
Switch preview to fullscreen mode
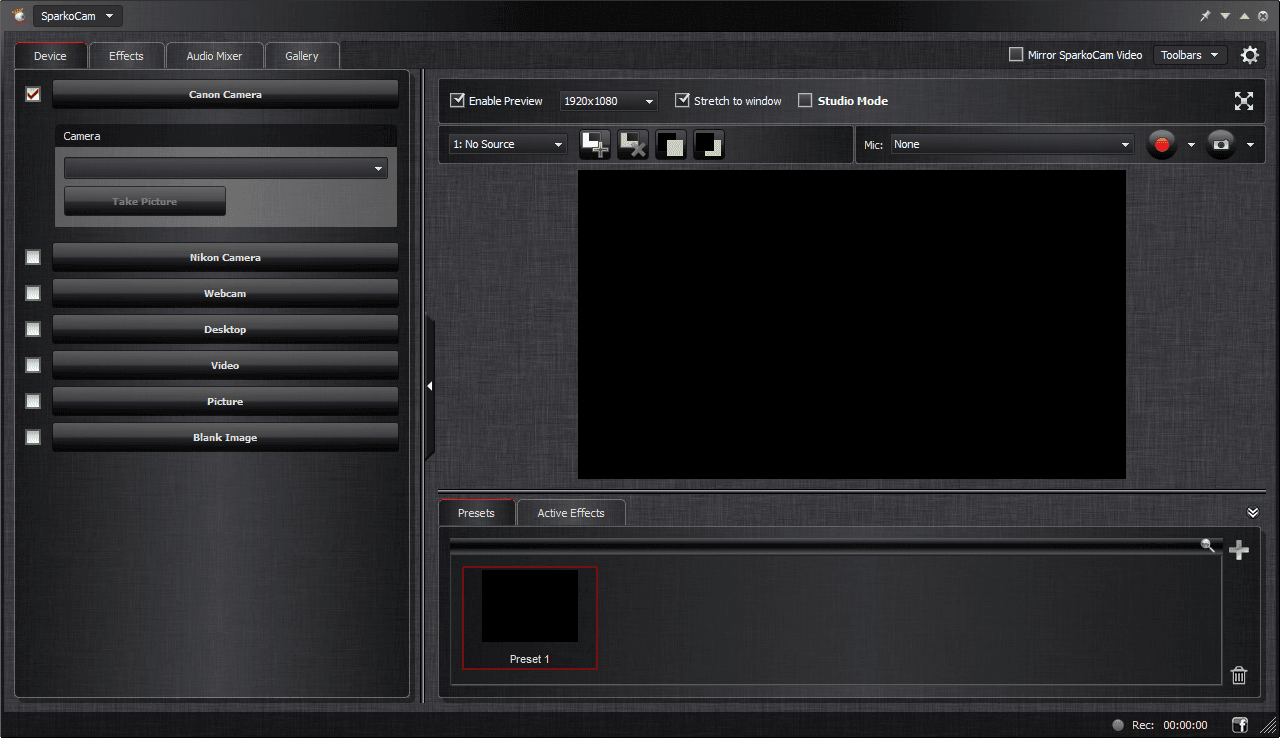click(1244, 100)
